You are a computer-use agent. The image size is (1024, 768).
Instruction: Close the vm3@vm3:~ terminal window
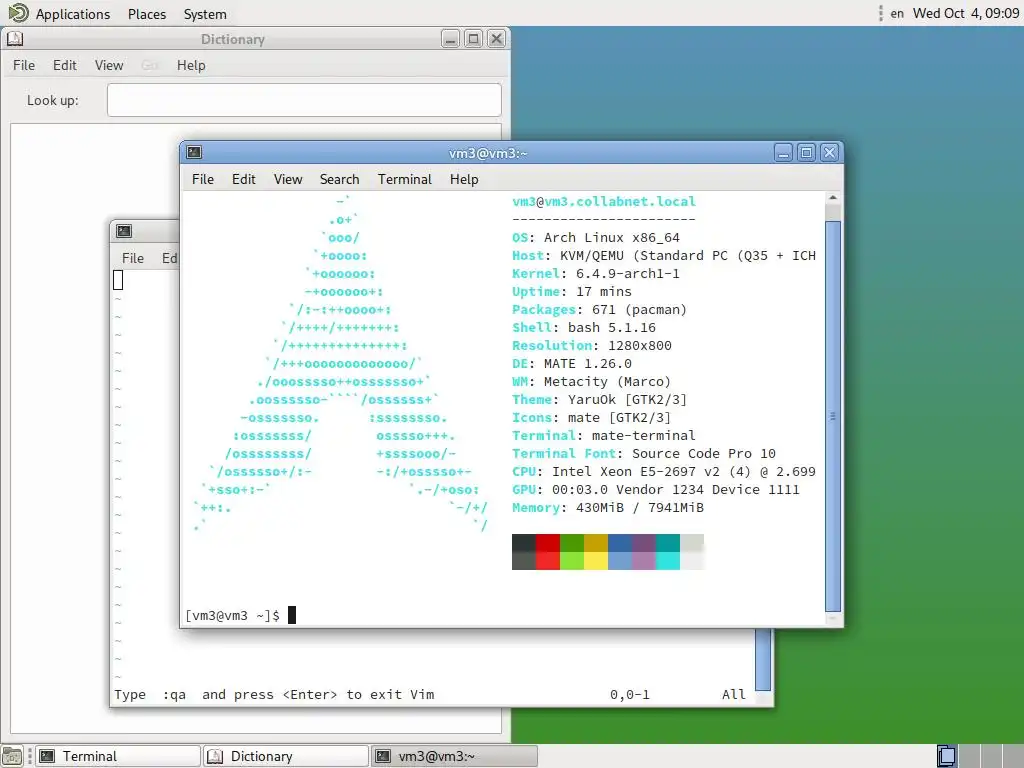tap(829, 153)
